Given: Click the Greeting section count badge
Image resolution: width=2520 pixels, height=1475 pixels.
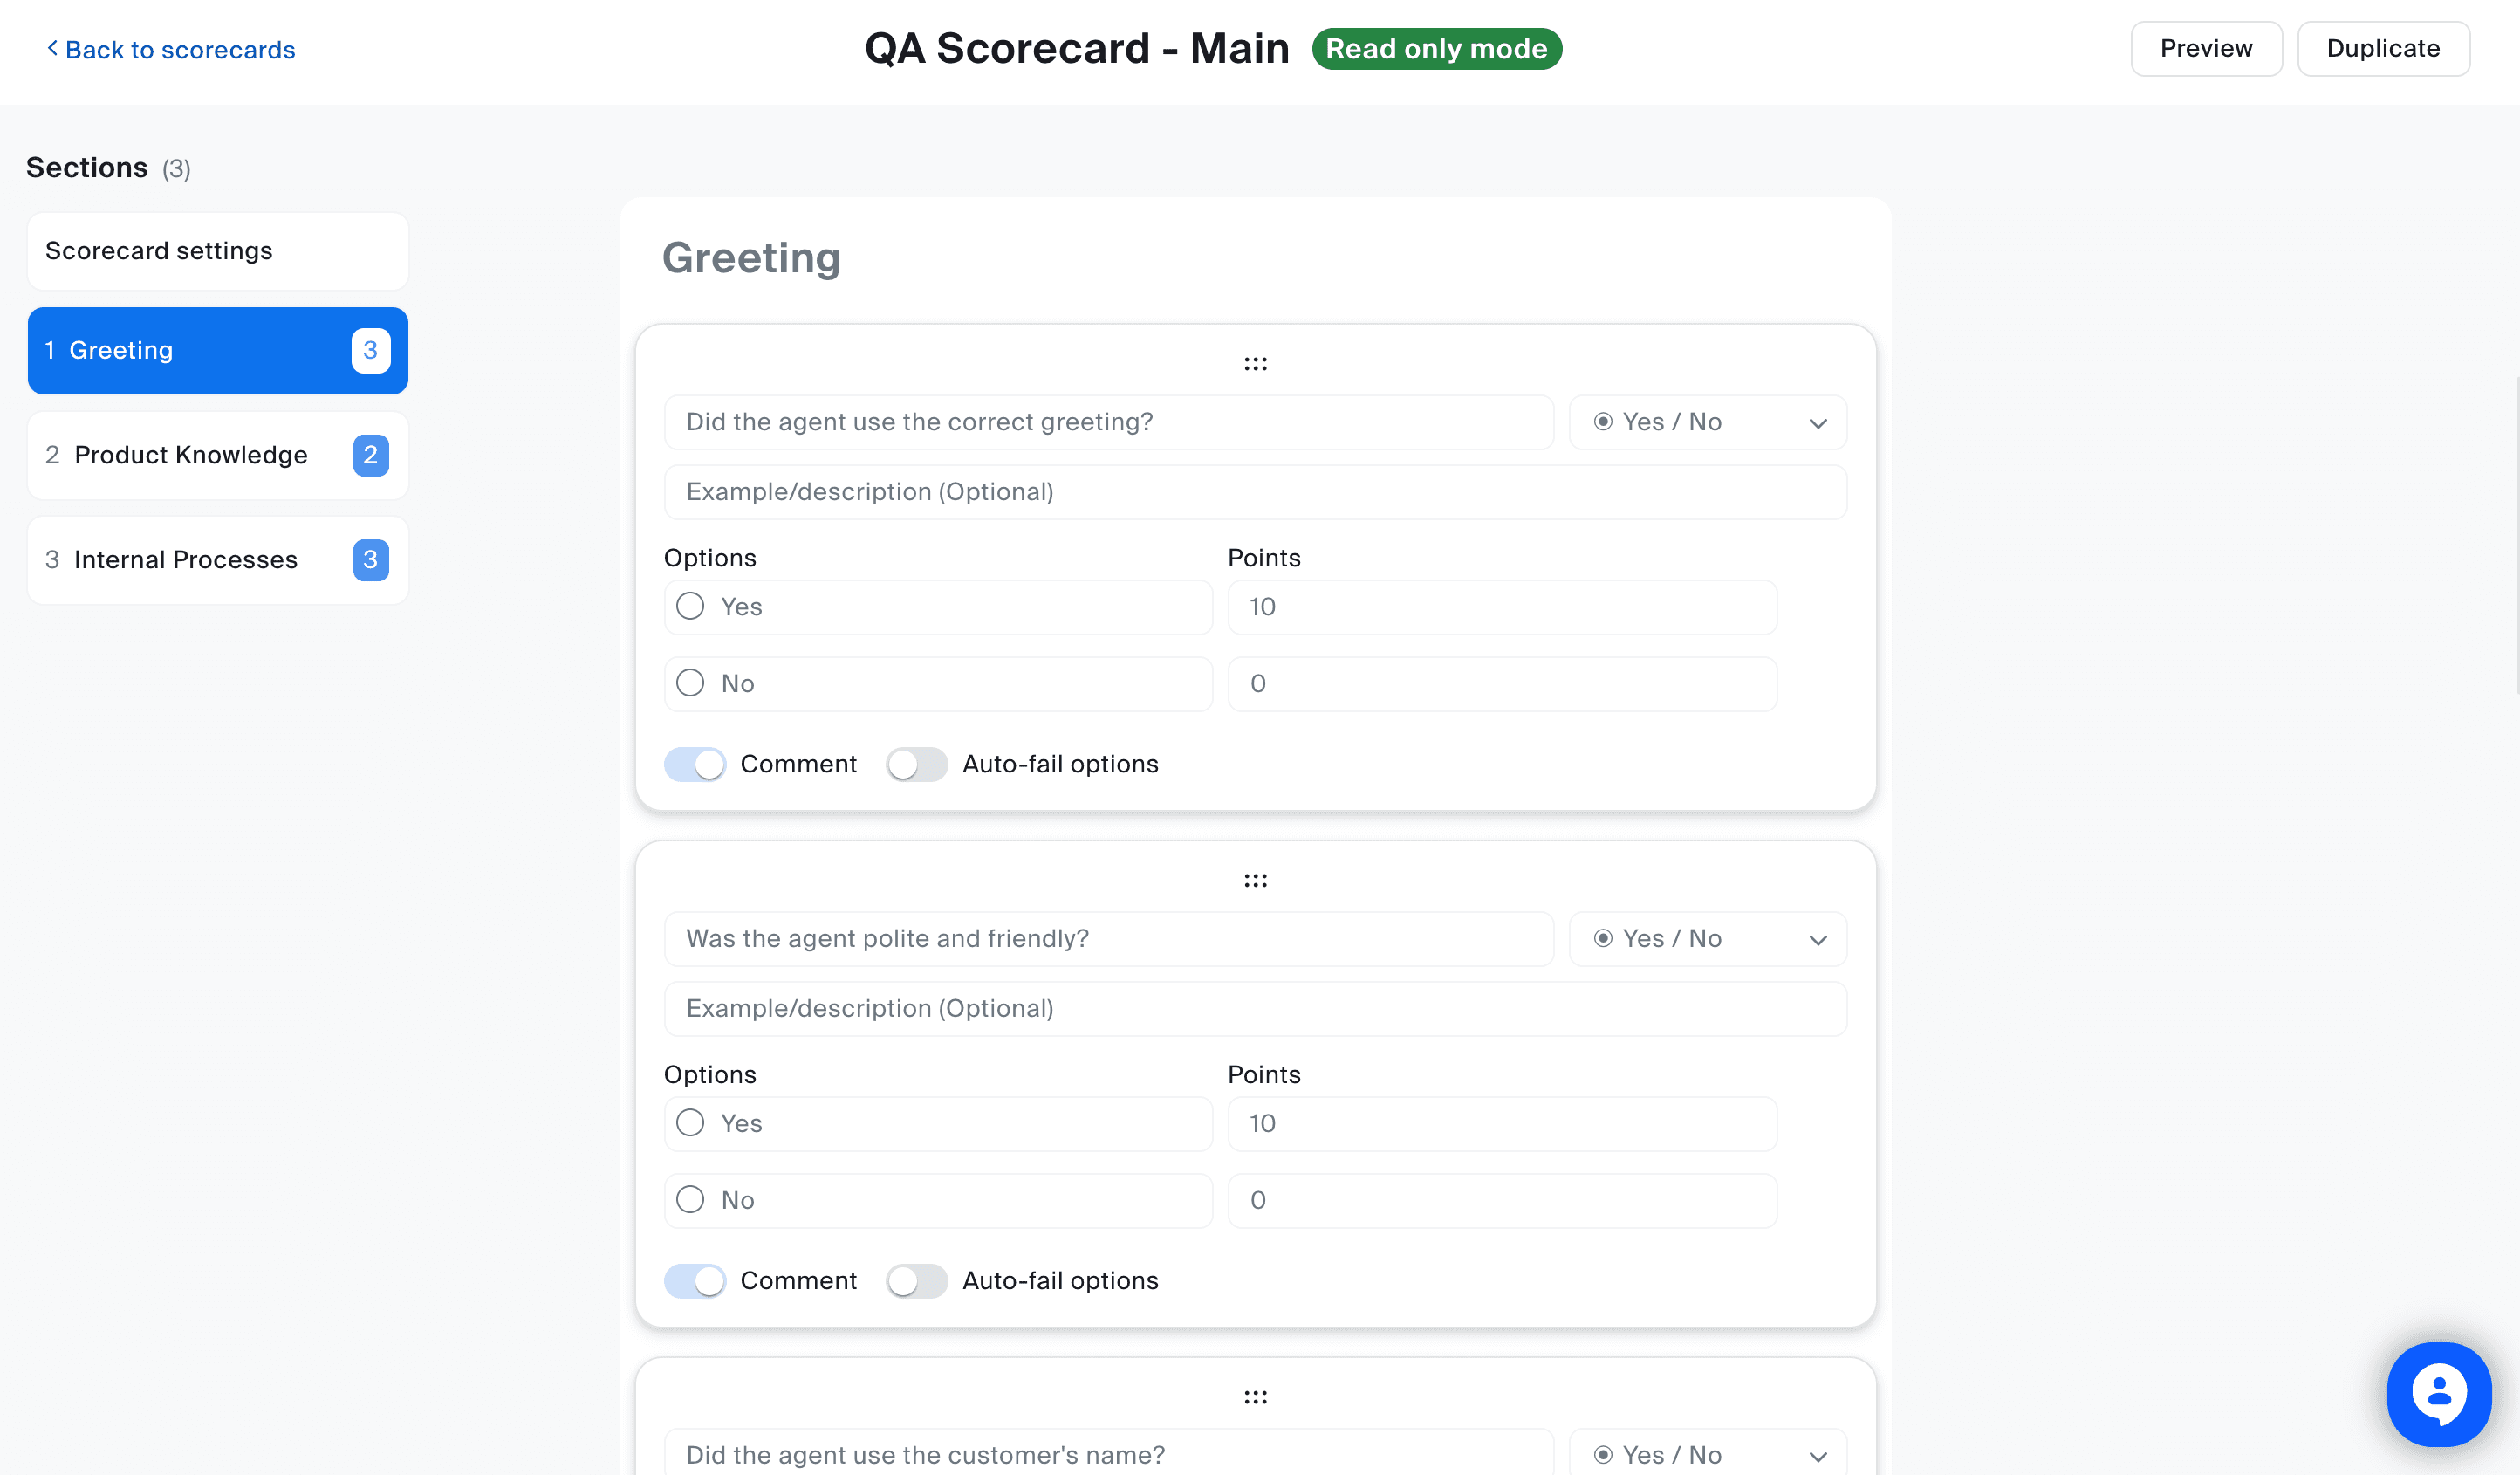Looking at the screenshot, I should [x=370, y=350].
